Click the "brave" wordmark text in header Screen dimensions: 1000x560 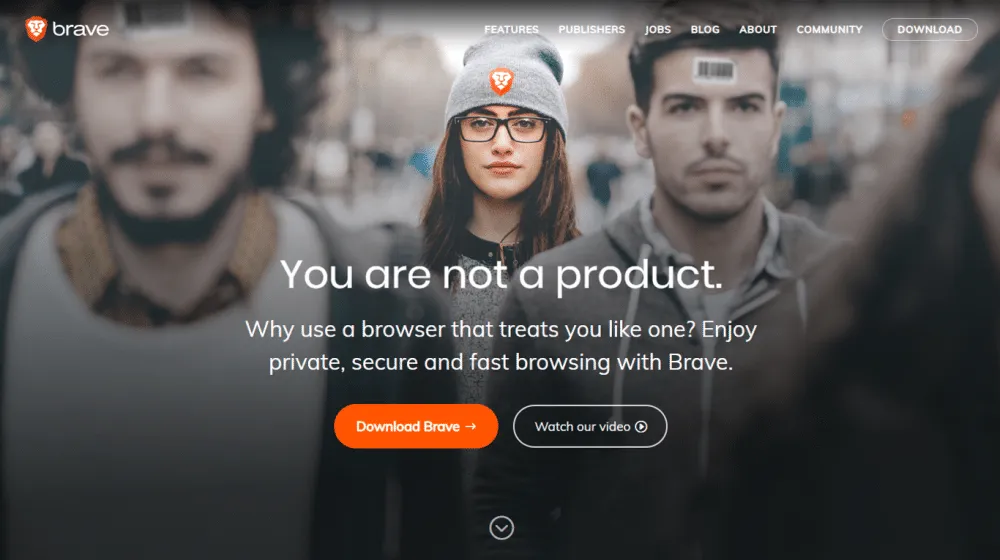coord(80,29)
